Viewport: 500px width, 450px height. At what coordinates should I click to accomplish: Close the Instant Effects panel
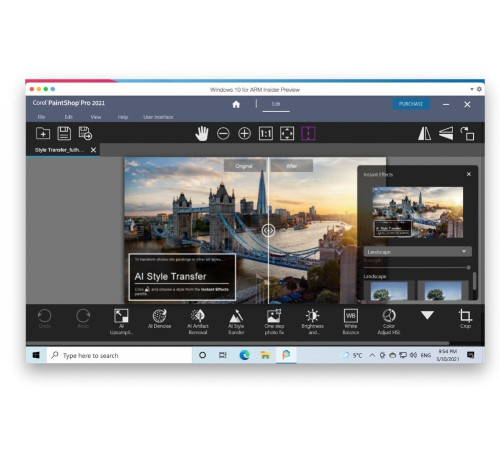[469, 174]
